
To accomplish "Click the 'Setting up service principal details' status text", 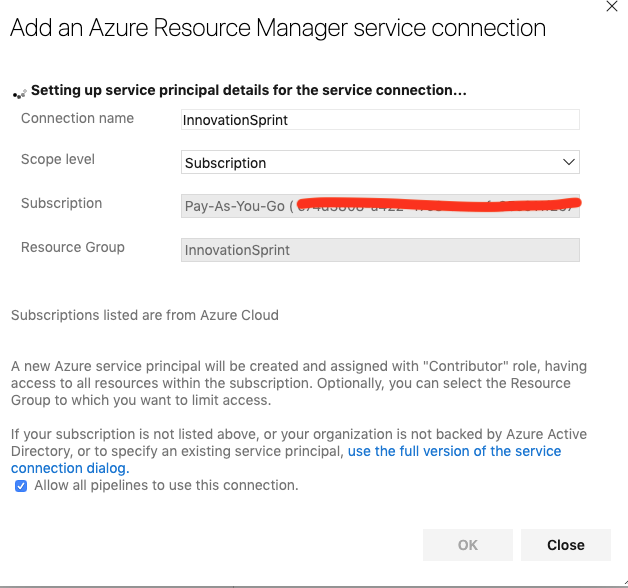I will click(249, 91).
